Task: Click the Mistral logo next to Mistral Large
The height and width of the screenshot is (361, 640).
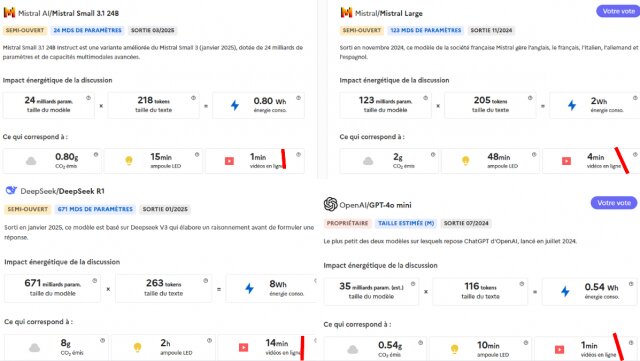Action: [x=346, y=13]
